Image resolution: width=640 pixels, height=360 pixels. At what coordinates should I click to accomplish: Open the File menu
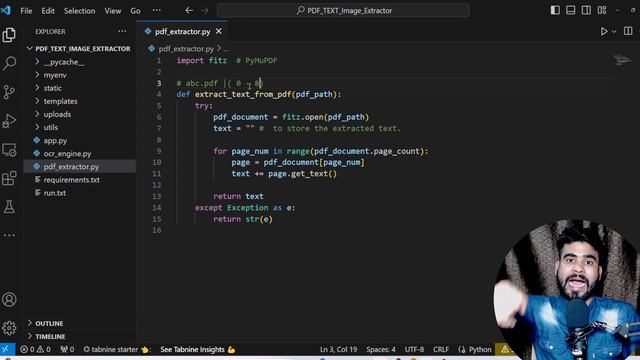pyautogui.click(x=26, y=11)
